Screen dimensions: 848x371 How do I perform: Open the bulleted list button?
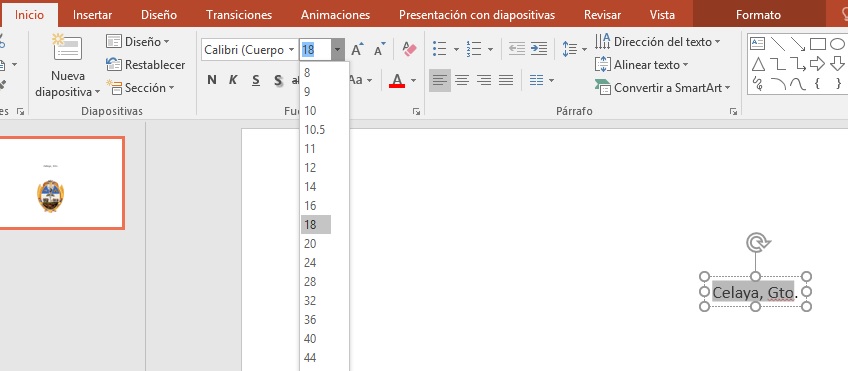(x=439, y=50)
